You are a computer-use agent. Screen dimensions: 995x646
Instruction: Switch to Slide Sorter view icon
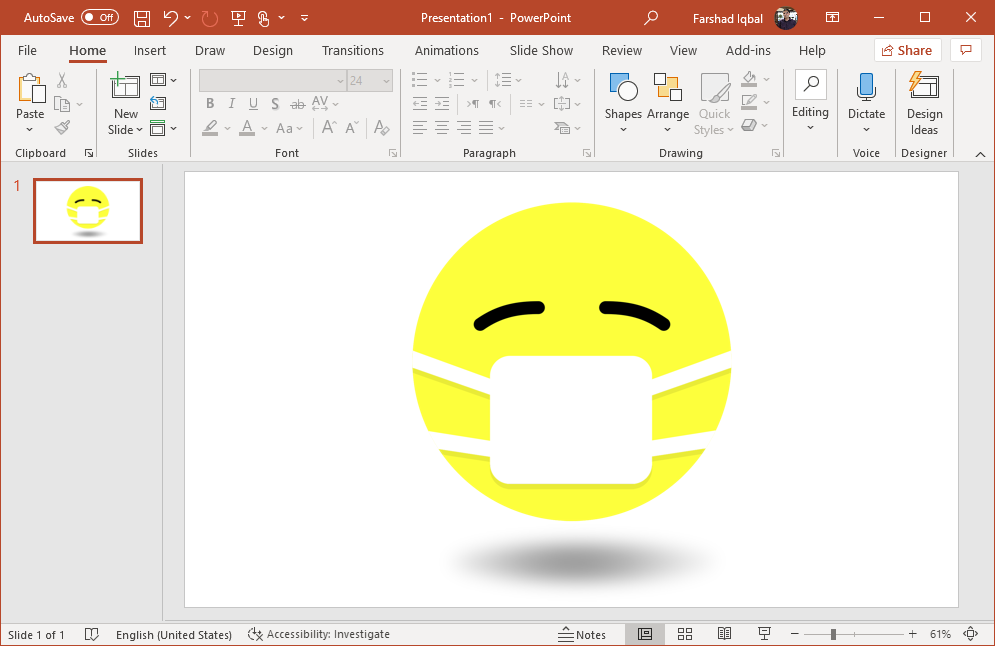pyautogui.click(x=685, y=634)
